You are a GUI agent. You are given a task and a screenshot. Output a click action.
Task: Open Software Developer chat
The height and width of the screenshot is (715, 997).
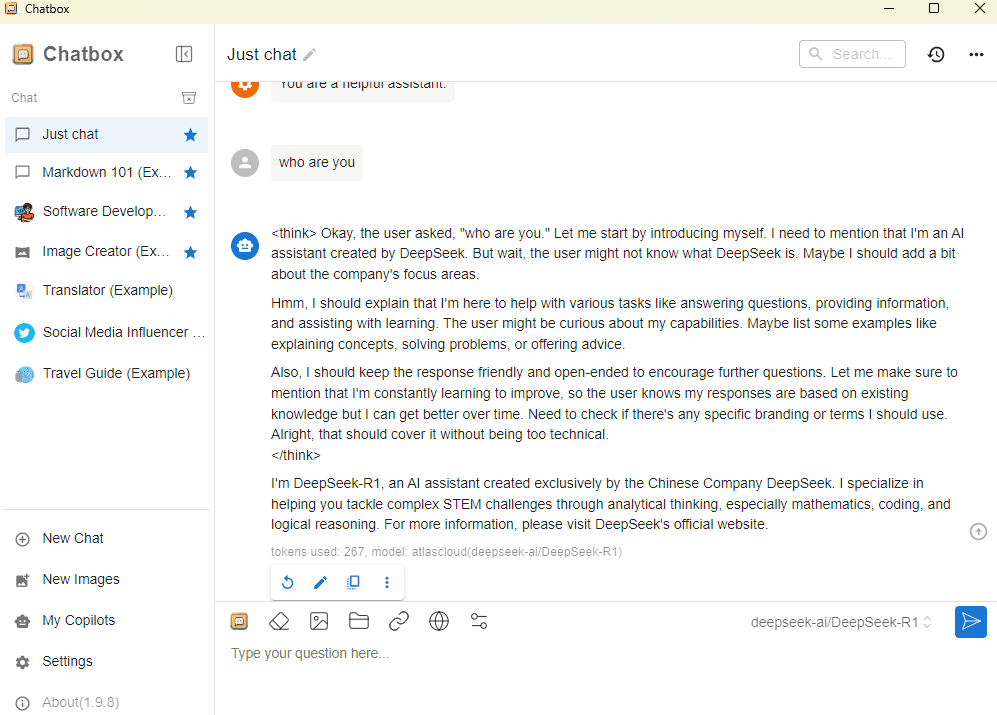[x=106, y=212]
